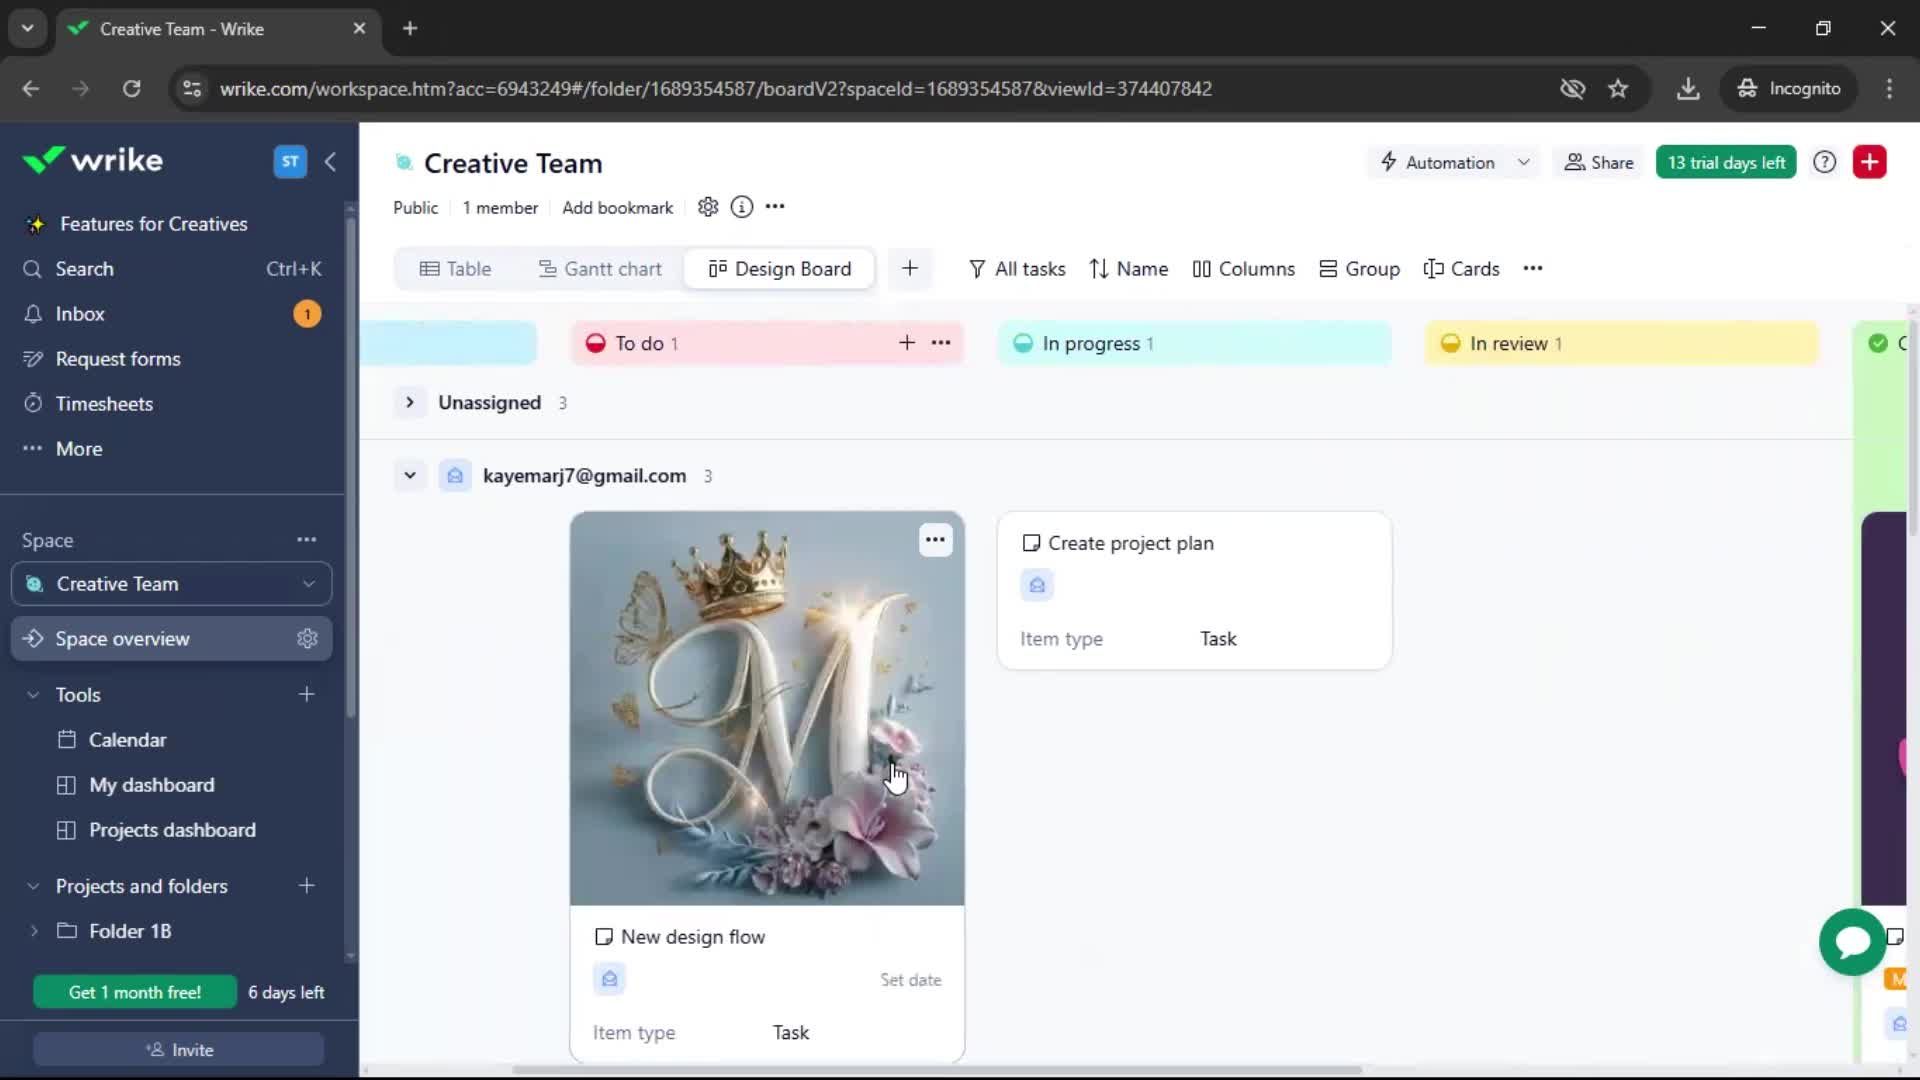1920x1080 pixels.
Task: Open the Columns options
Action: pos(1243,269)
